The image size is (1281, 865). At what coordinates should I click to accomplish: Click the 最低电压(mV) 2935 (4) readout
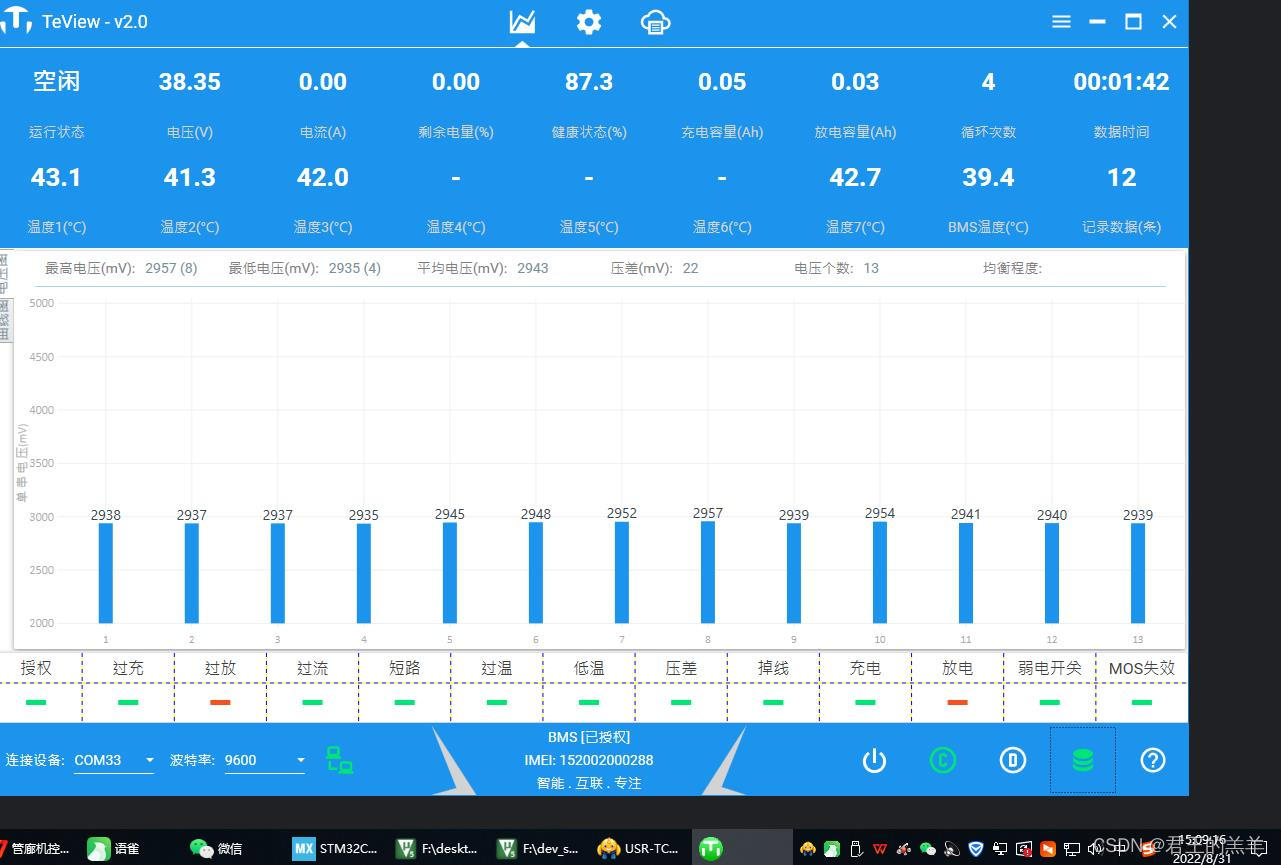point(305,268)
